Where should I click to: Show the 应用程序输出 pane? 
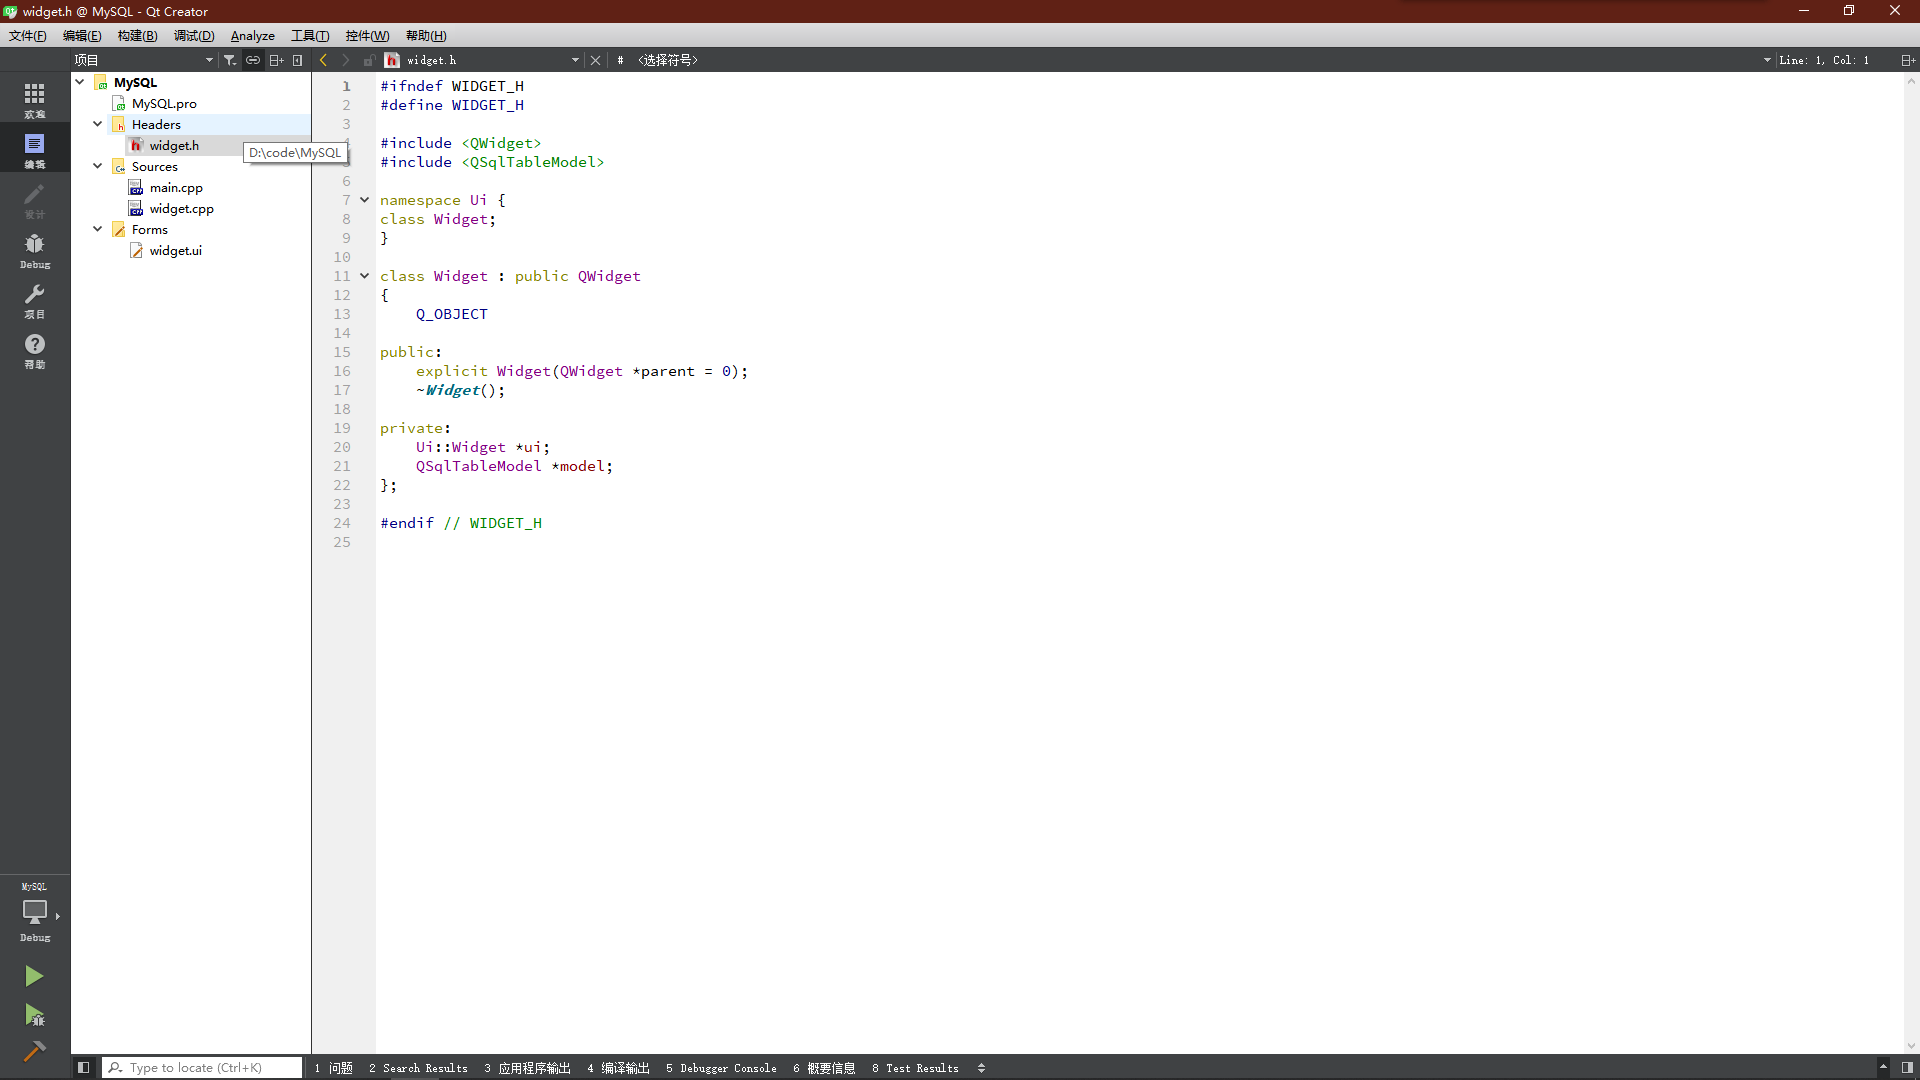[x=527, y=1068]
